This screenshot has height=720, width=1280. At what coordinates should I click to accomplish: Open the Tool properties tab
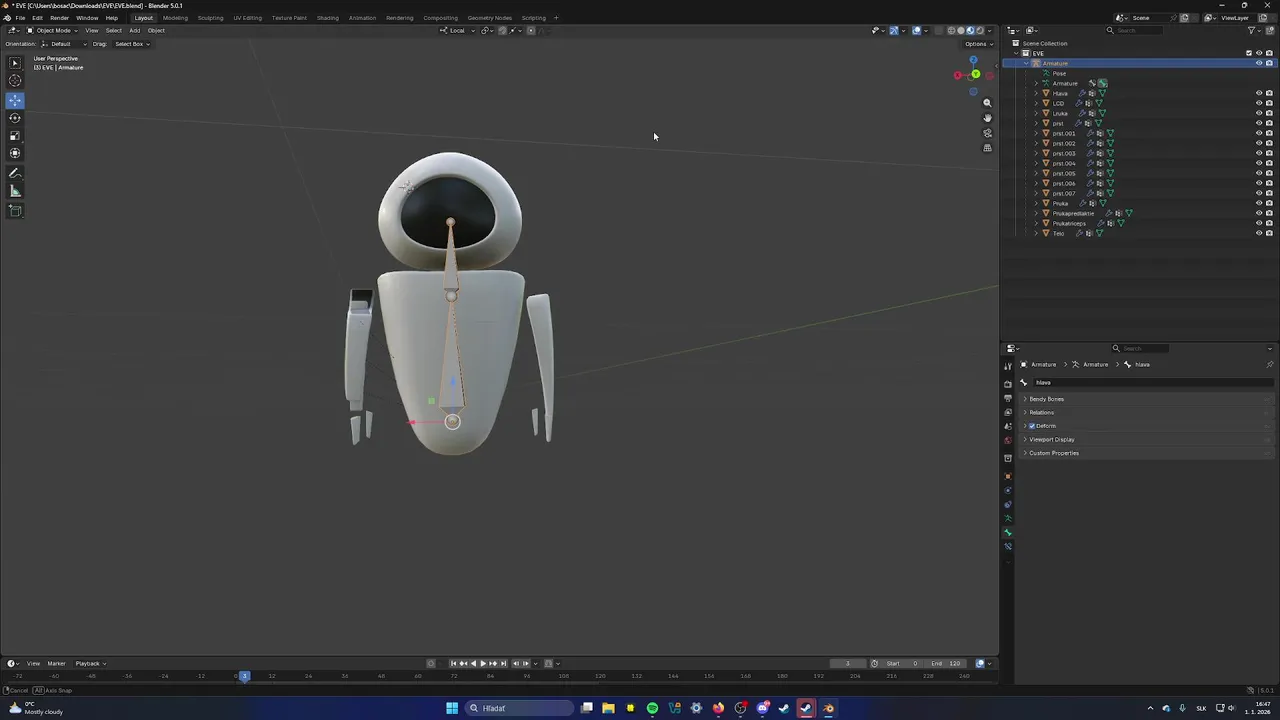[1008, 367]
